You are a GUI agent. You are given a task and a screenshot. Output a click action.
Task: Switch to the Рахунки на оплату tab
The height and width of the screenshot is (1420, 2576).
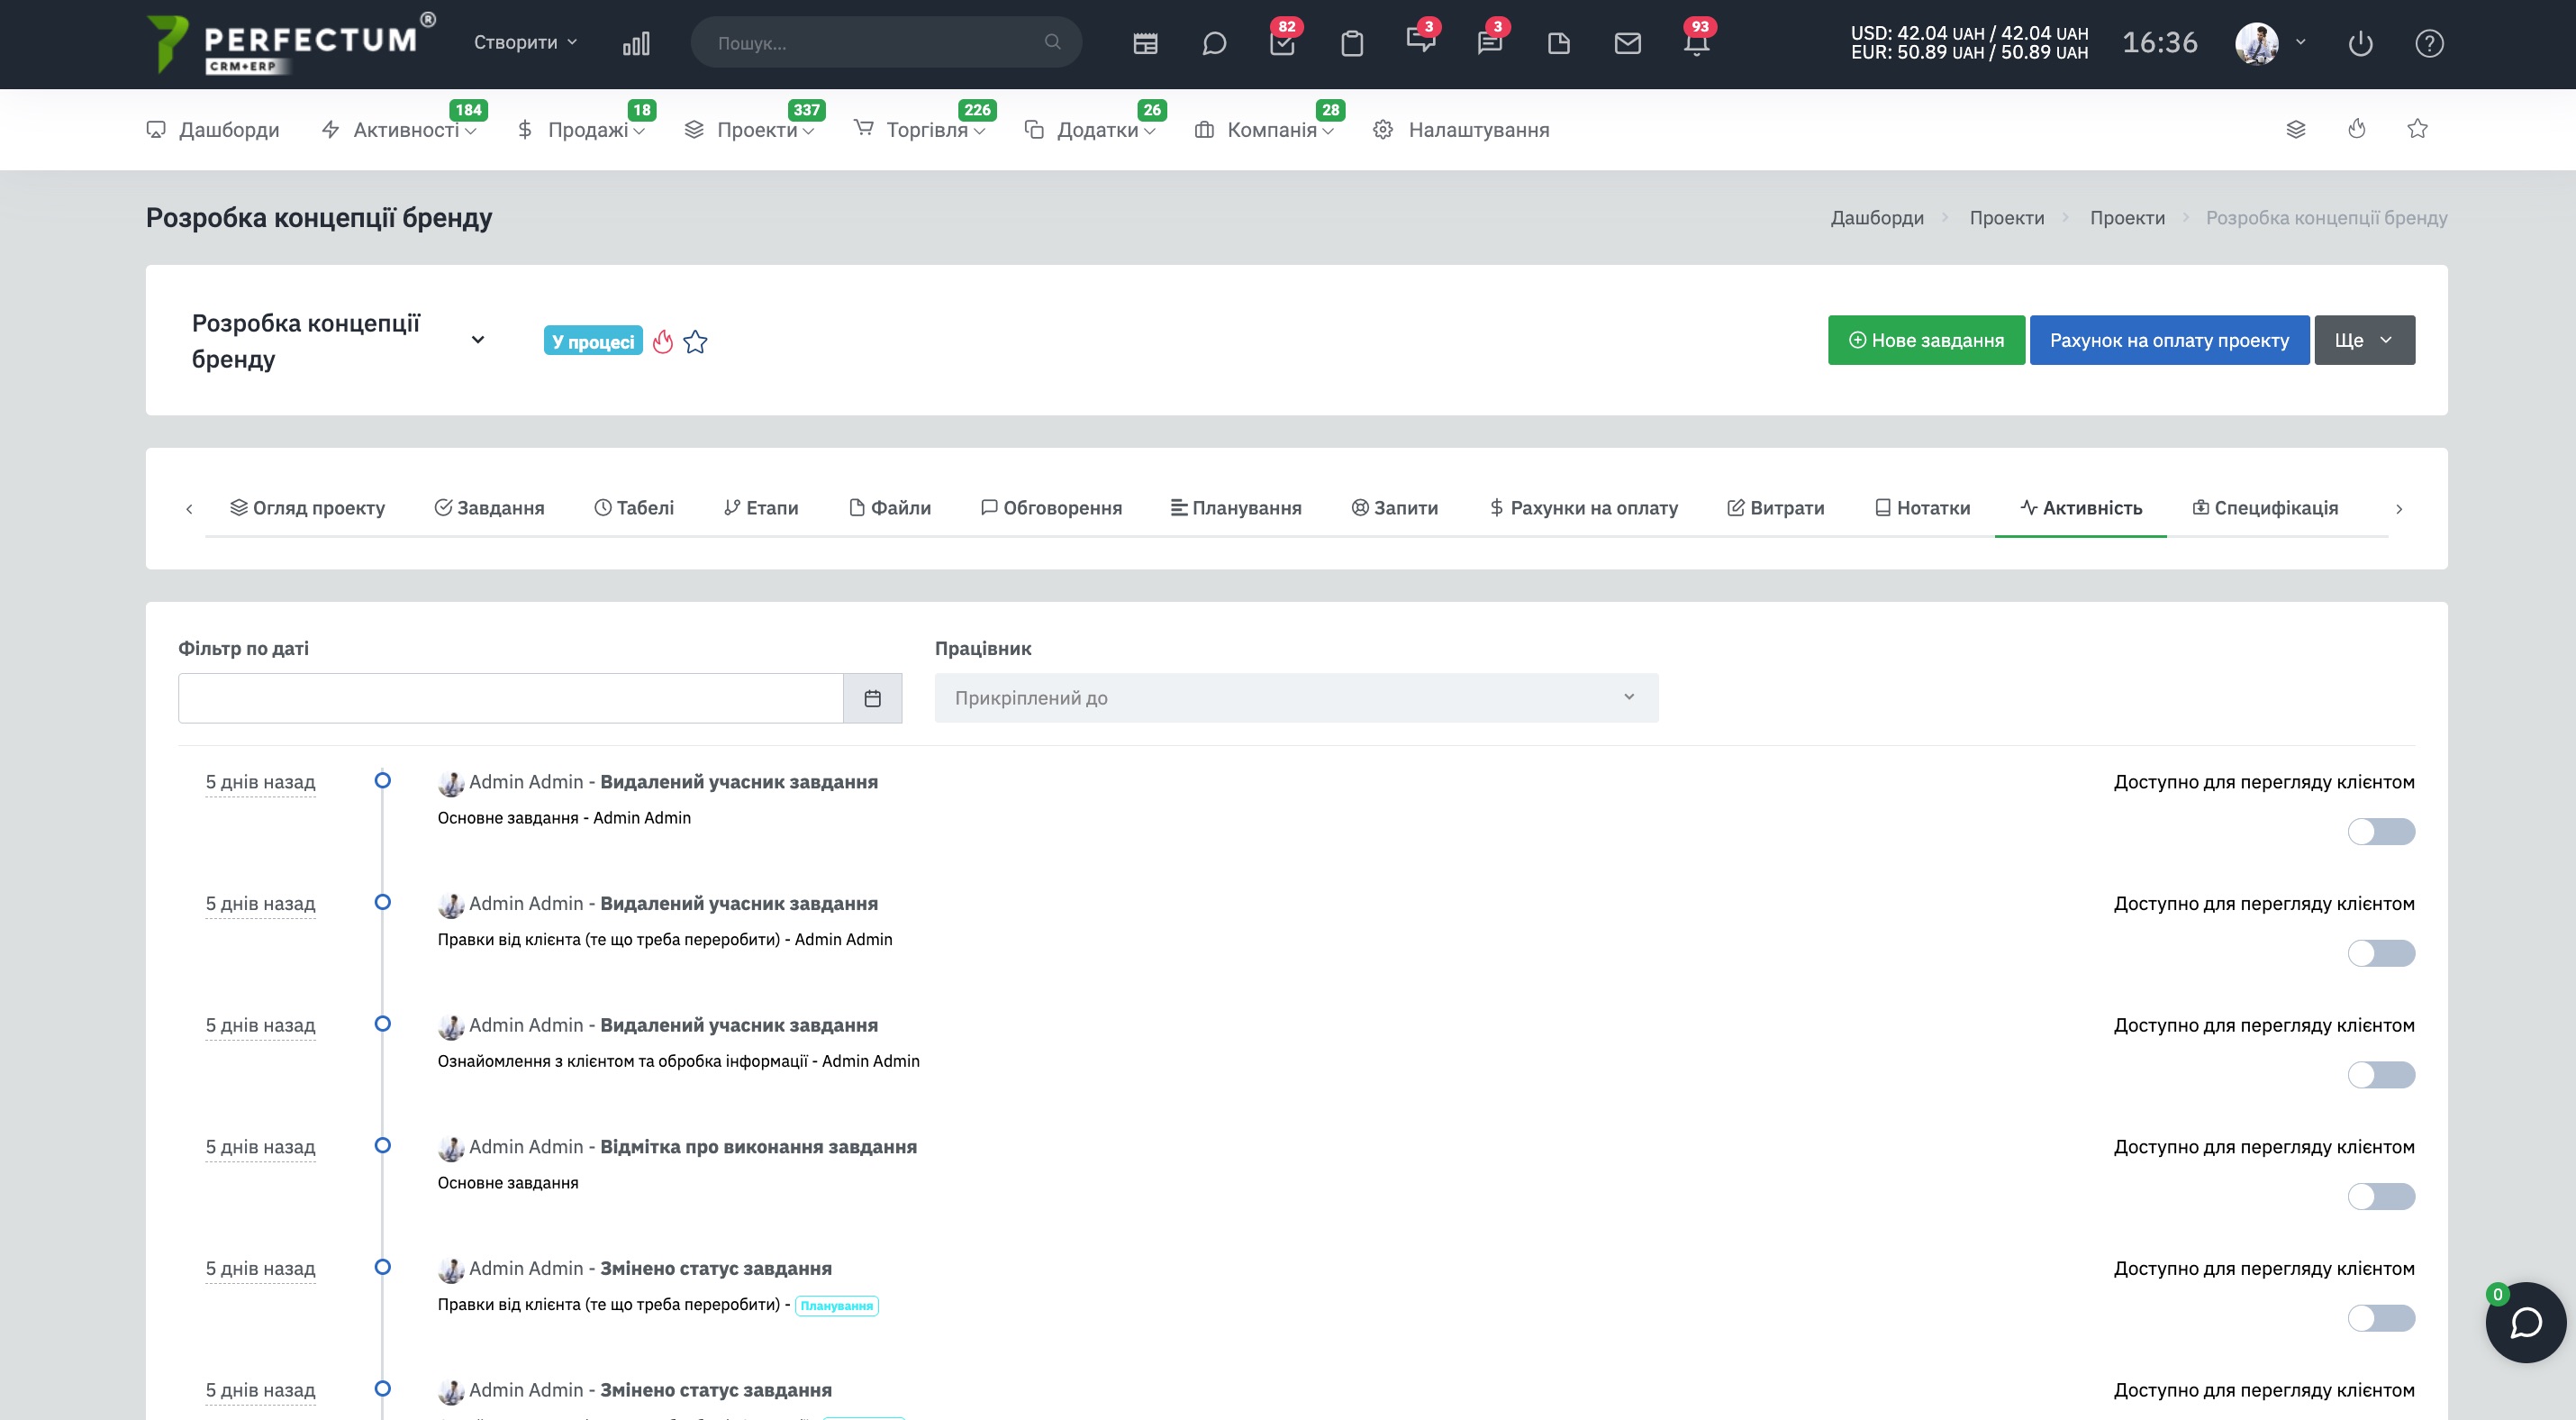coord(1583,508)
